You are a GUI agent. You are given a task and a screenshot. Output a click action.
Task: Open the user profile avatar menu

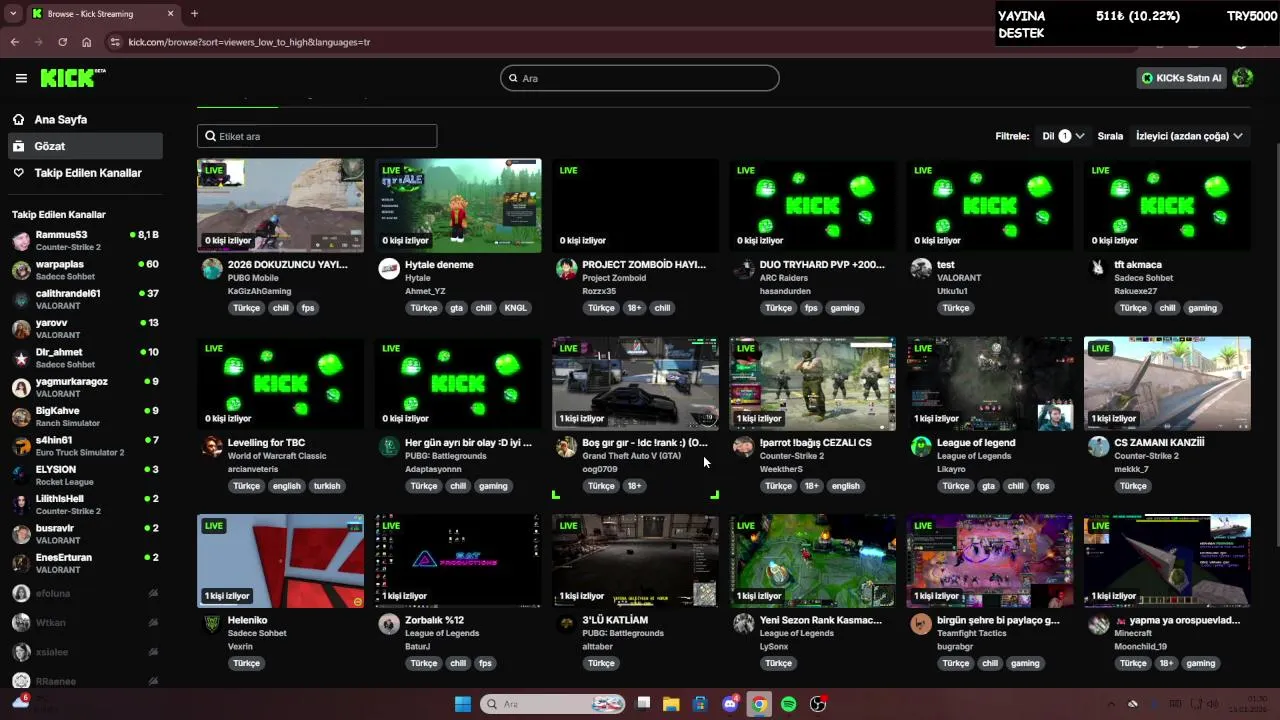click(x=1243, y=78)
